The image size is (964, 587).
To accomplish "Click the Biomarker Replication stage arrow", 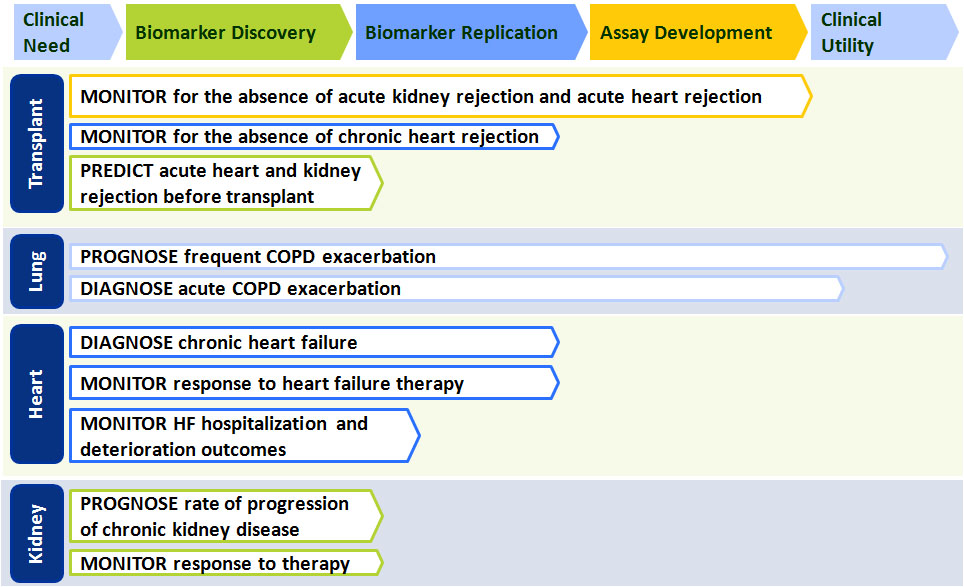I will (x=471, y=32).
